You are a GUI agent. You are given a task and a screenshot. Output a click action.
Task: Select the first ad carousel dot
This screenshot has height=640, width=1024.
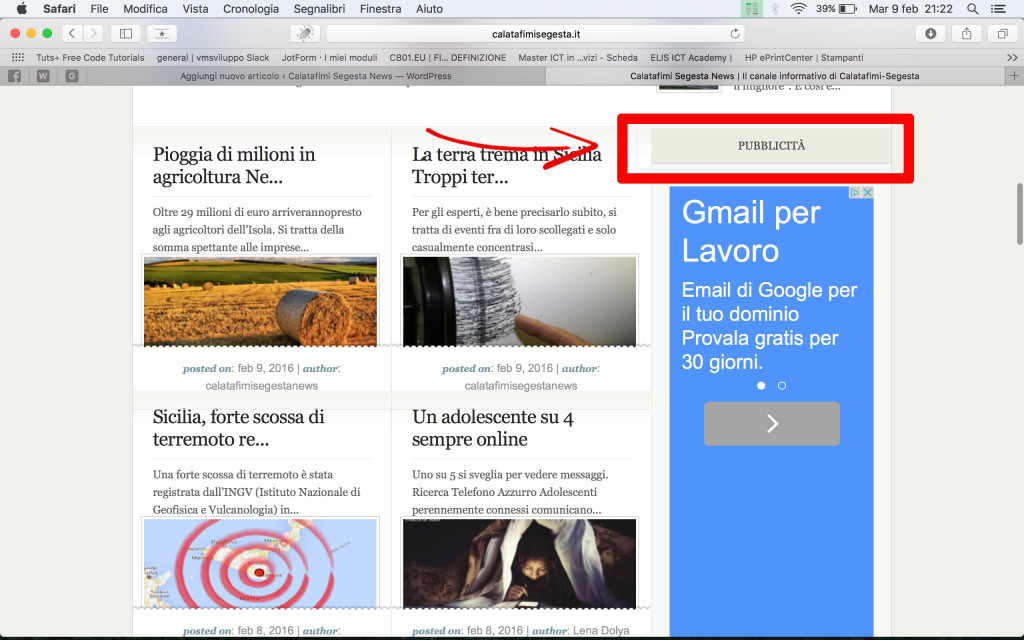(x=761, y=385)
